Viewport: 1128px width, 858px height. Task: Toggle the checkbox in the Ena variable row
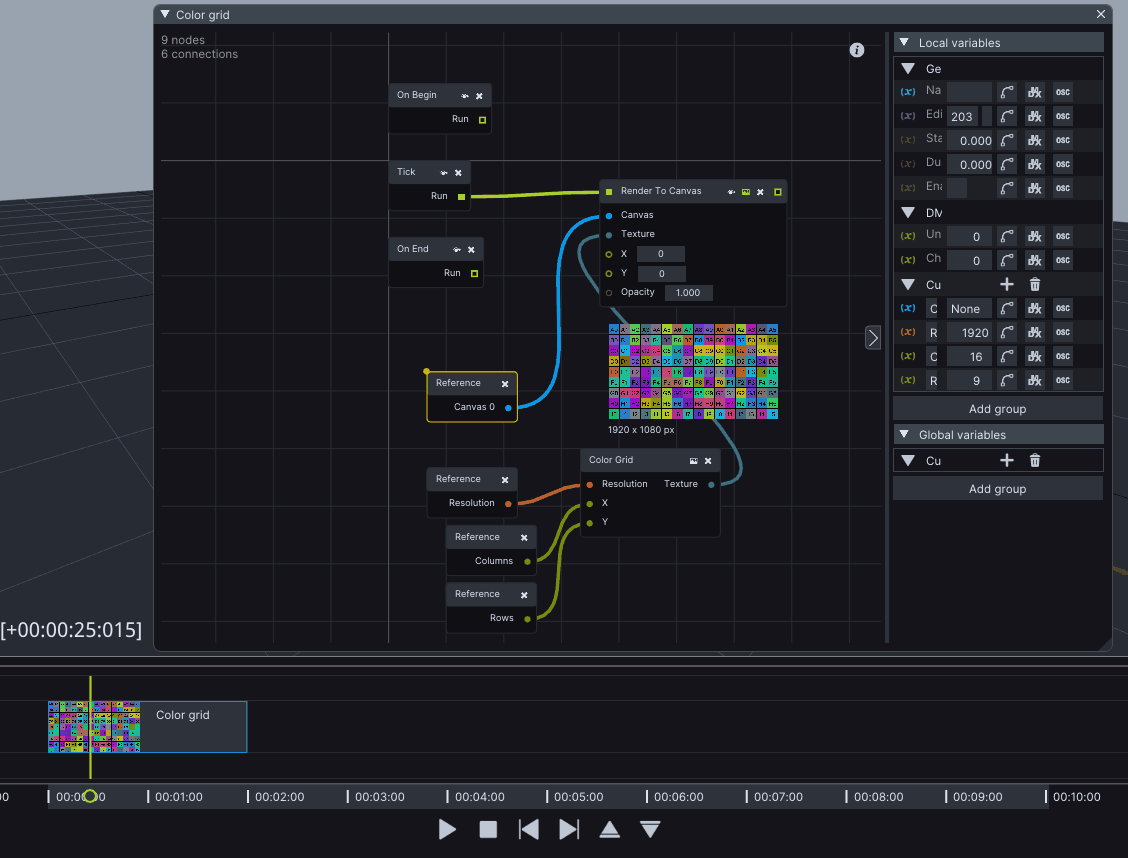click(x=957, y=188)
